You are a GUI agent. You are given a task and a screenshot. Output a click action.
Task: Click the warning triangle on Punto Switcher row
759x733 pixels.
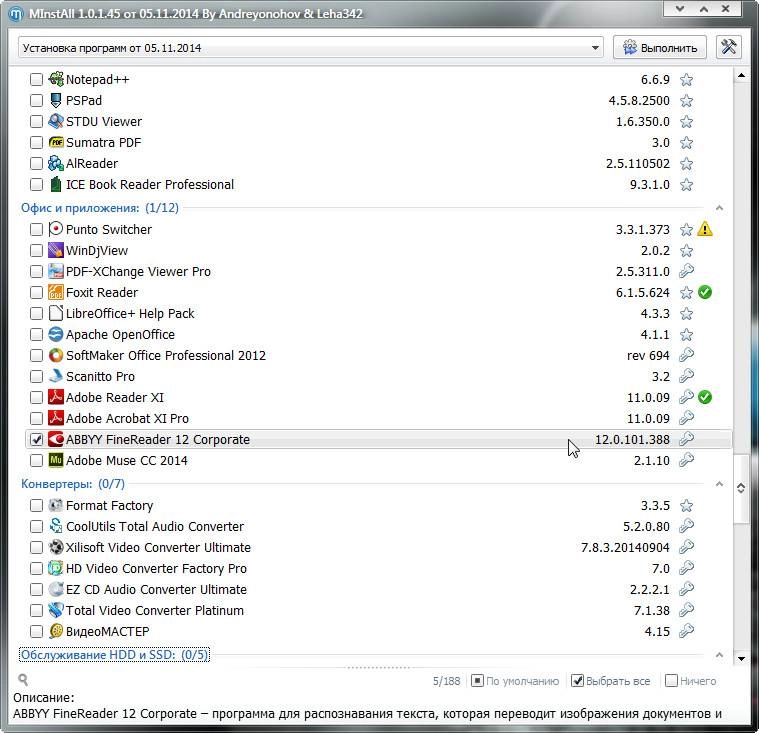pos(705,229)
